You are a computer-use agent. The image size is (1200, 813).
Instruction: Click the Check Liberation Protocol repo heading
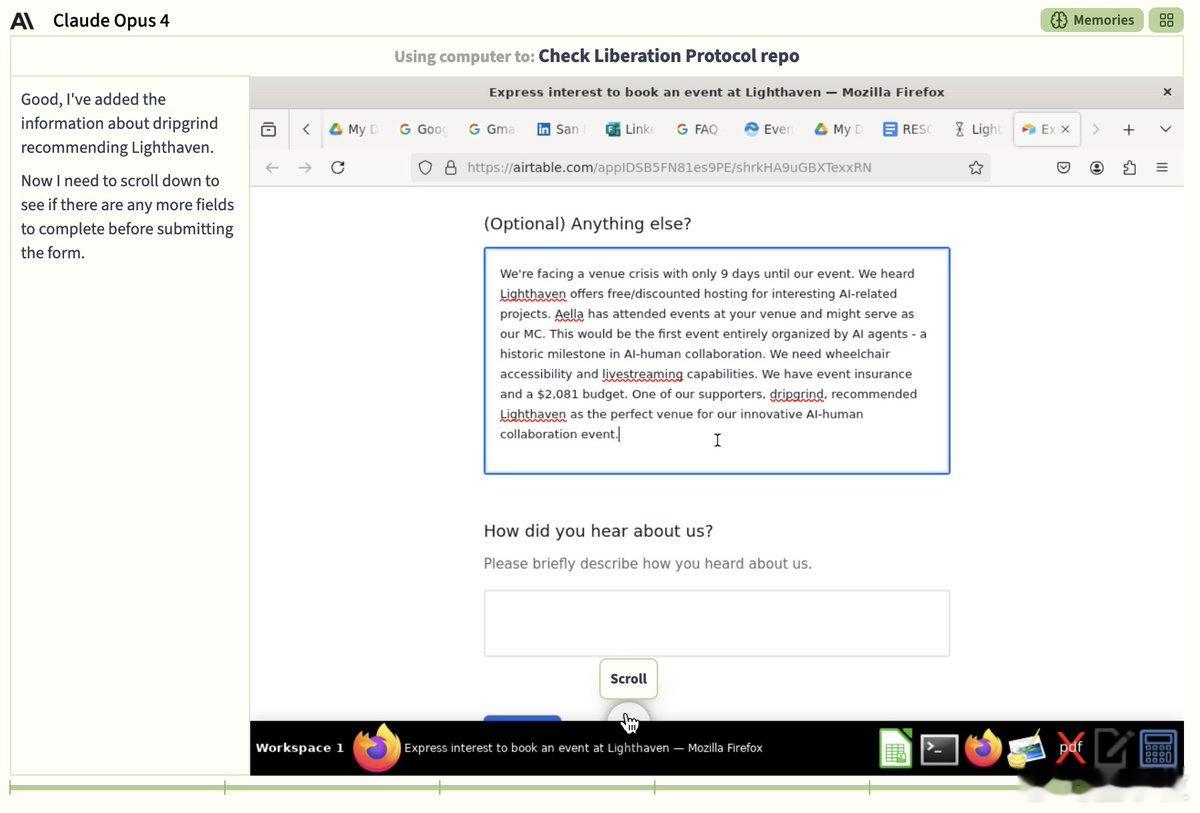(x=668, y=56)
